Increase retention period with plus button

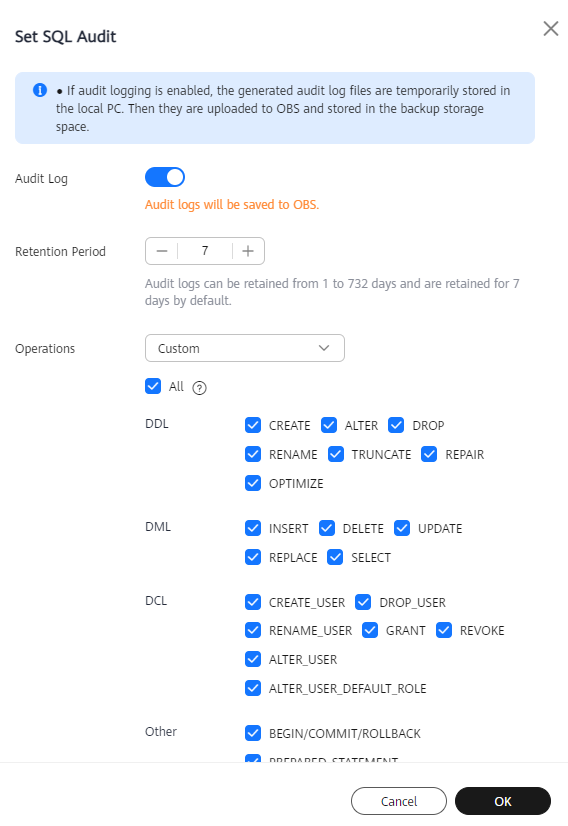coord(248,251)
